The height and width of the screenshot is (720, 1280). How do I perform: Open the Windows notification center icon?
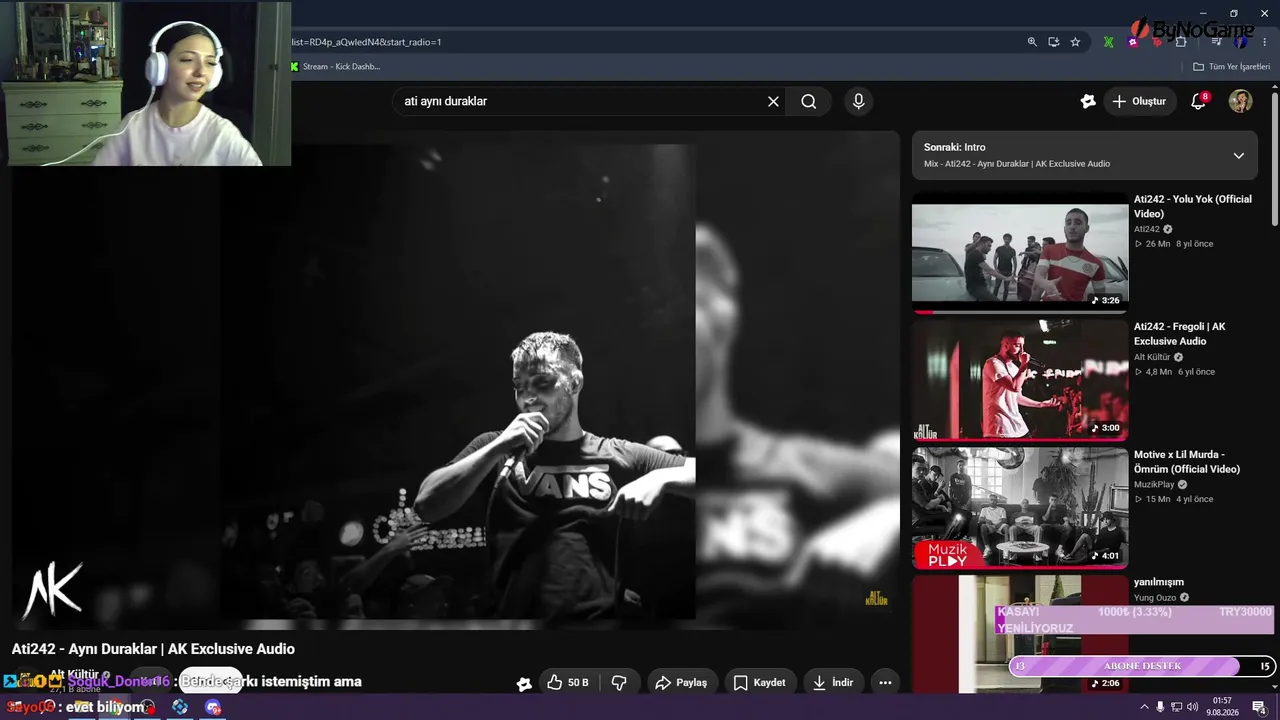pyautogui.click(x=1259, y=707)
